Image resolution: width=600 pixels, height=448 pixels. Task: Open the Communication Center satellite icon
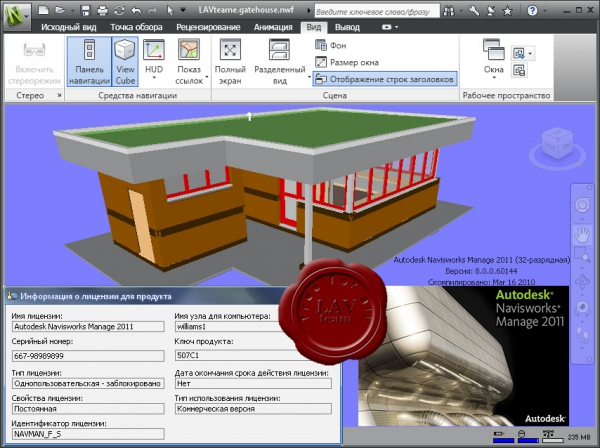[x=491, y=10]
